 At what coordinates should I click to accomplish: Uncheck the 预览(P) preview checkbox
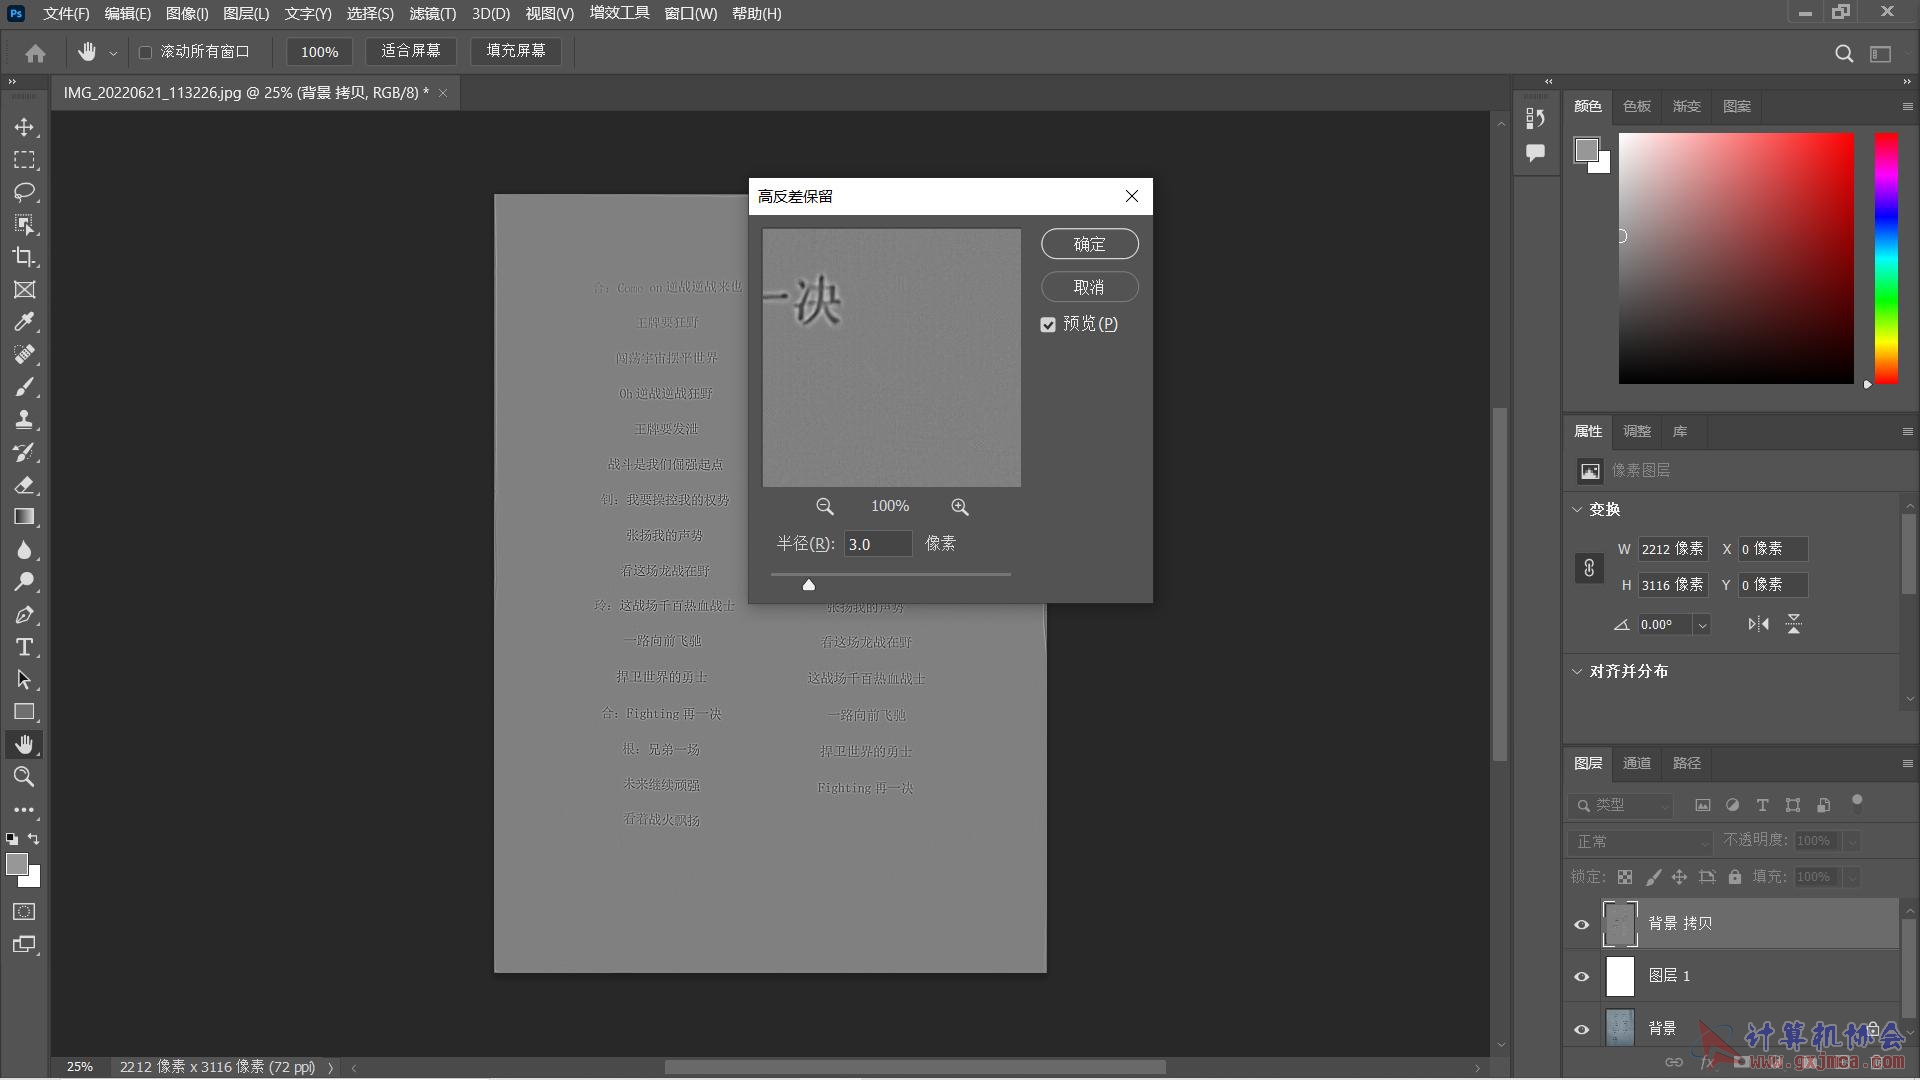(x=1048, y=325)
